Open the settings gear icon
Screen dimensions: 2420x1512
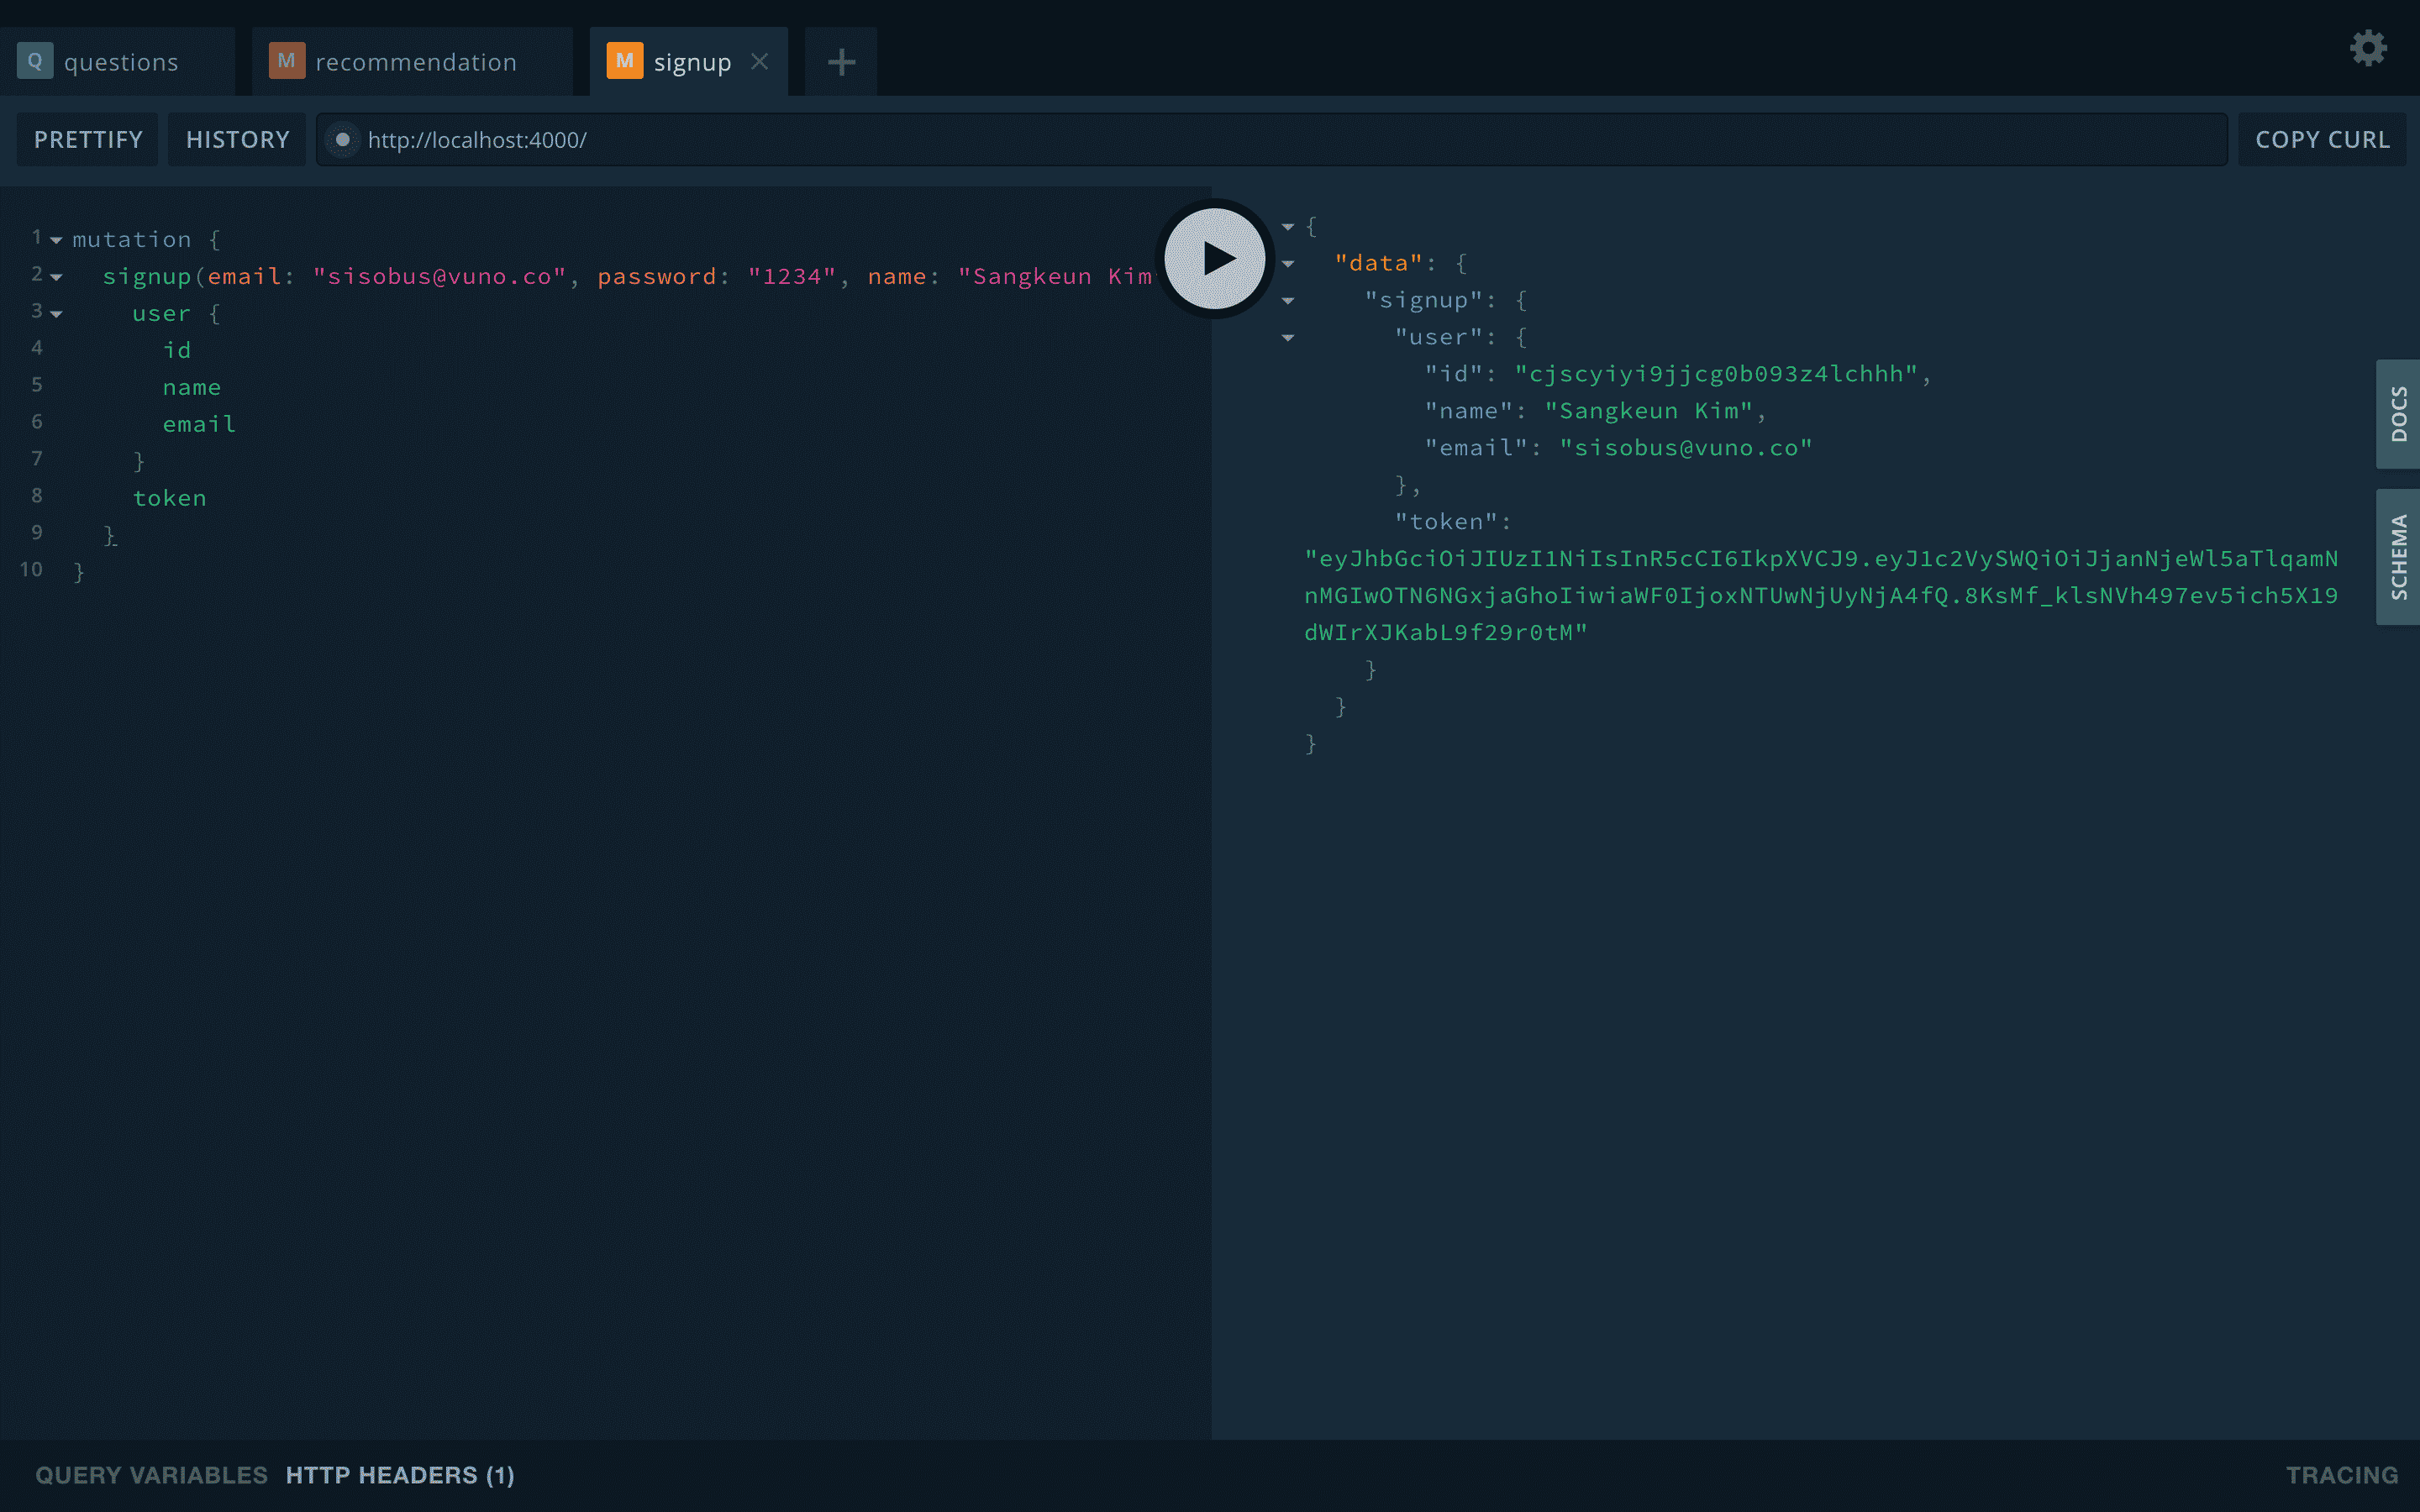click(x=2367, y=48)
